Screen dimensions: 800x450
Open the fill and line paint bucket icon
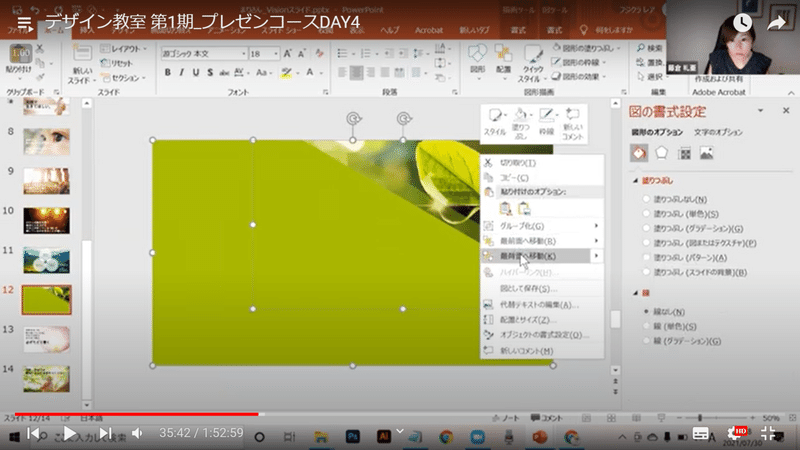(x=639, y=153)
